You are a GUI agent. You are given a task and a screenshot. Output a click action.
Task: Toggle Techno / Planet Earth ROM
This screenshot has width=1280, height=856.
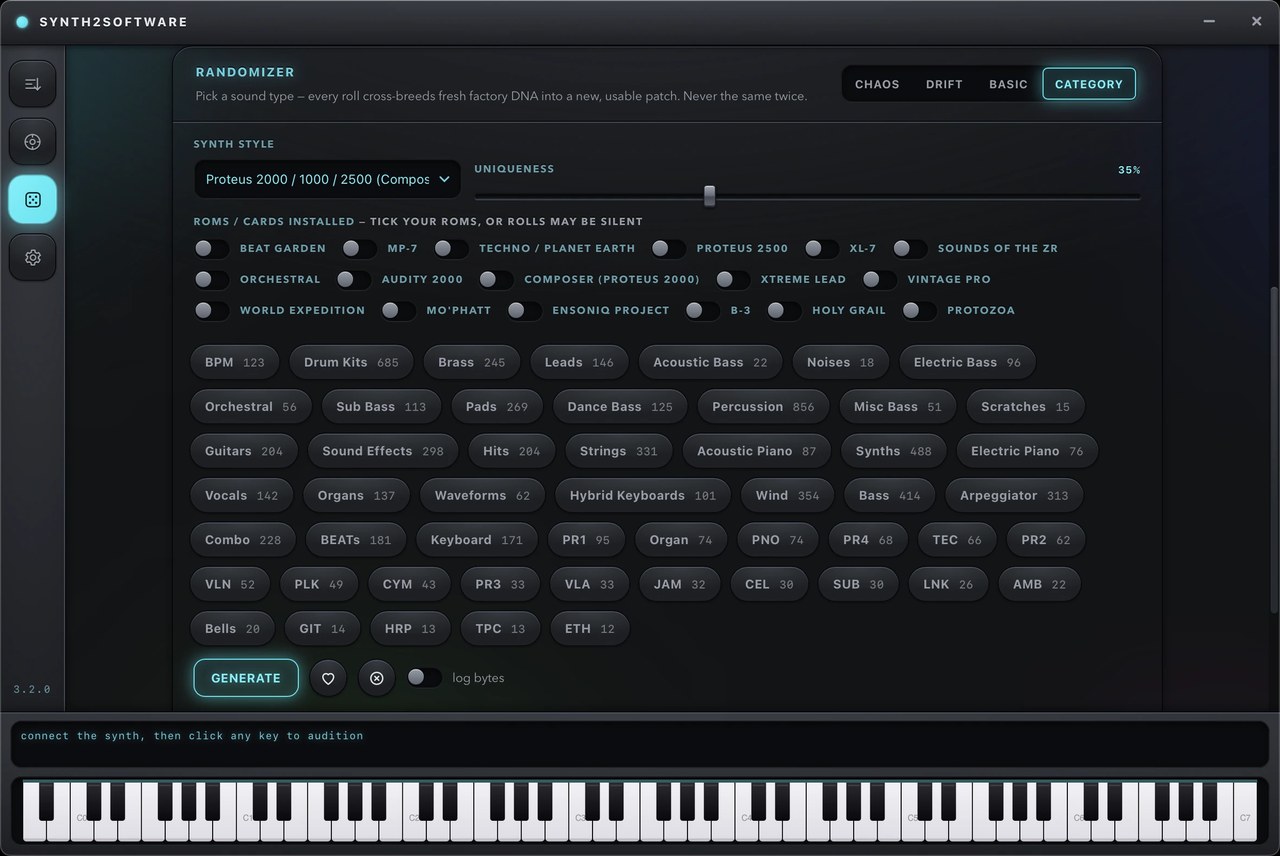click(451, 248)
